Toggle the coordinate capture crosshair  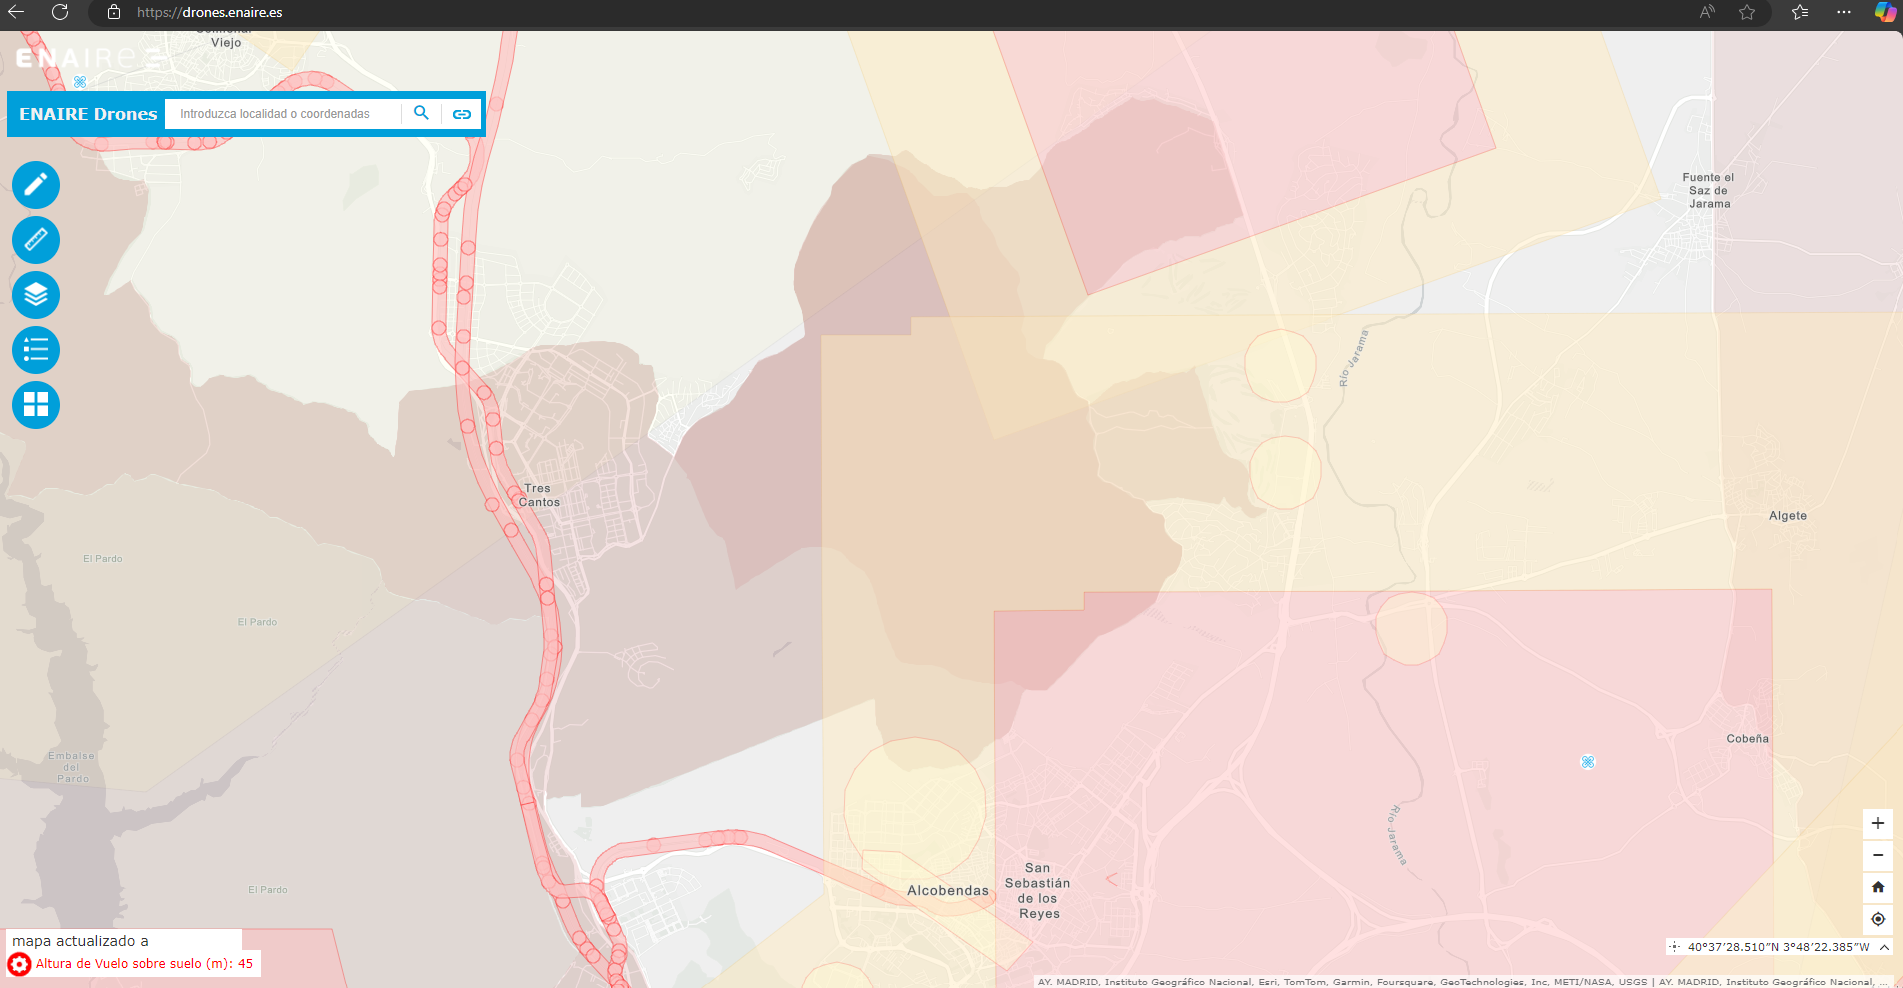pyautogui.click(x=1674, y=947)
